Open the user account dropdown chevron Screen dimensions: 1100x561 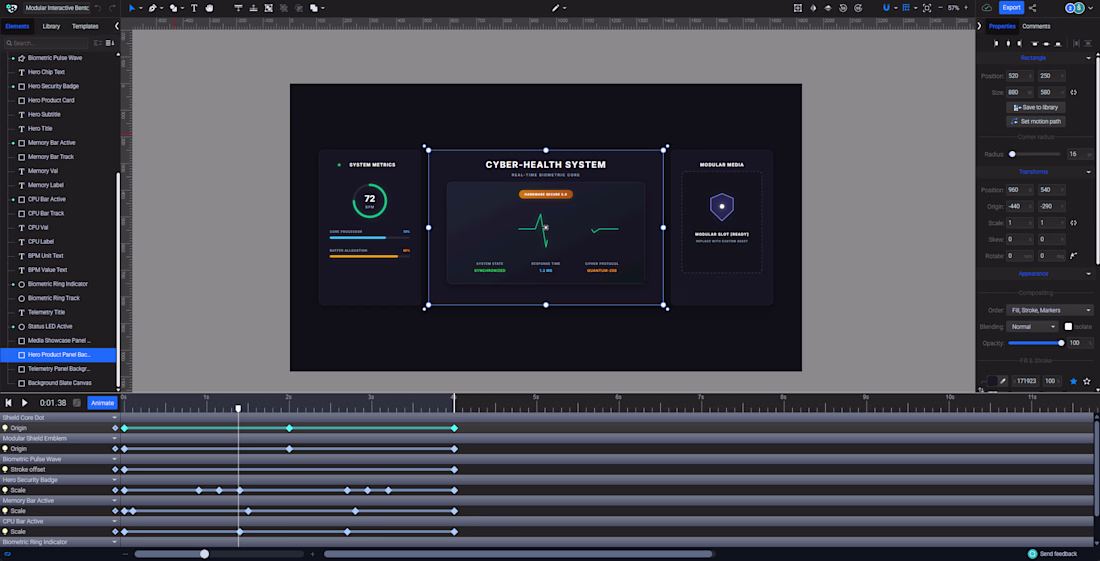tap(1092, 8)
